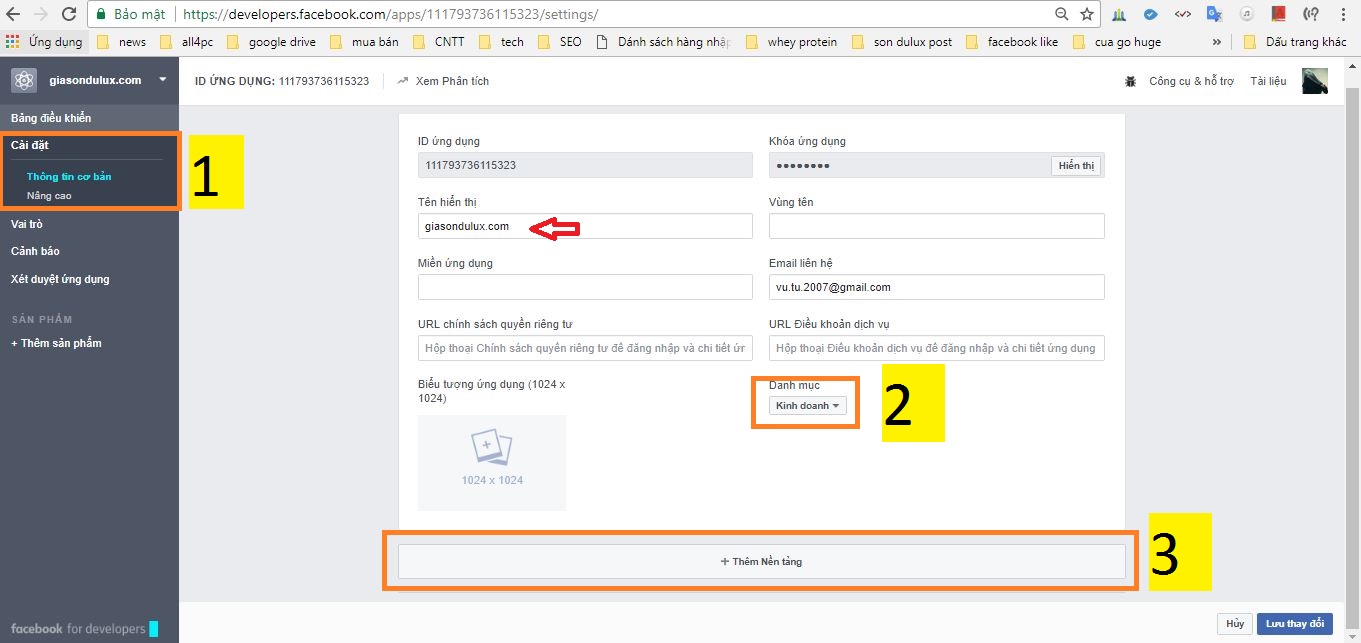Click the Tên hiển thị input field

click(585, 226)
